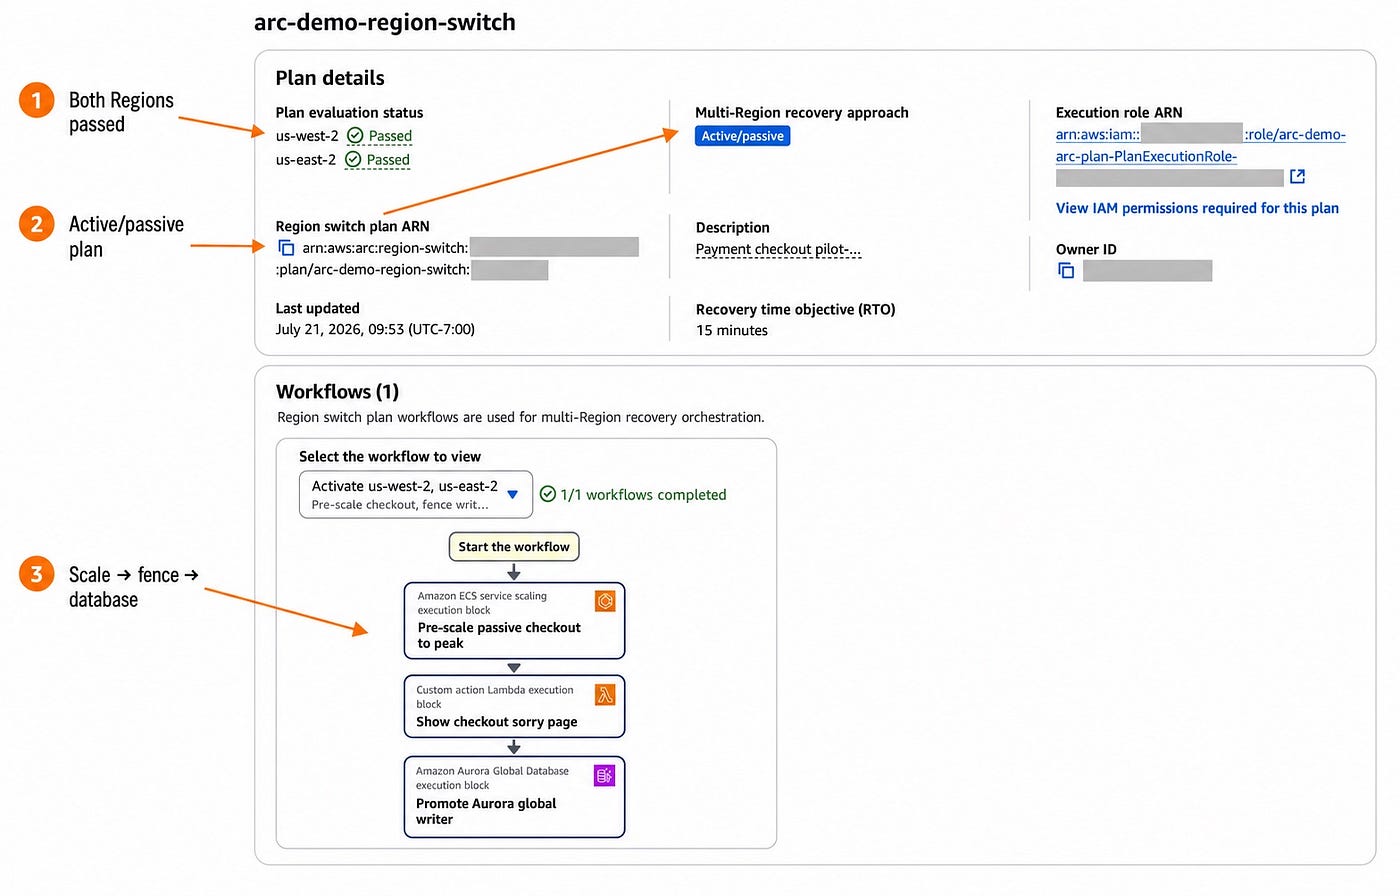
Task: Click the Description label
Action: click(733, 227)
